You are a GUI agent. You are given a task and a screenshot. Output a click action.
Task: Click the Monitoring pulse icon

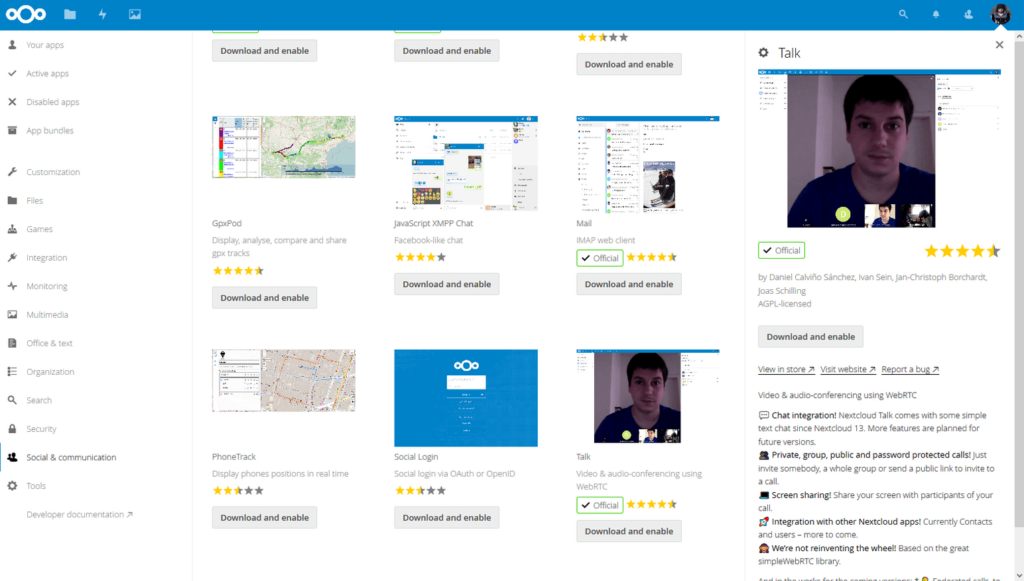pos(12,286)
